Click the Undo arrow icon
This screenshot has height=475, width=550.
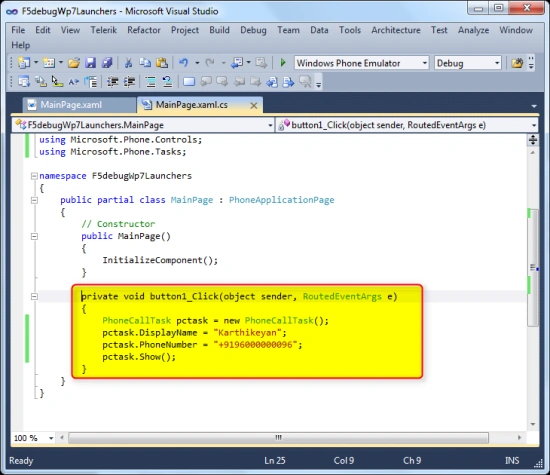(x=183, y=63)
